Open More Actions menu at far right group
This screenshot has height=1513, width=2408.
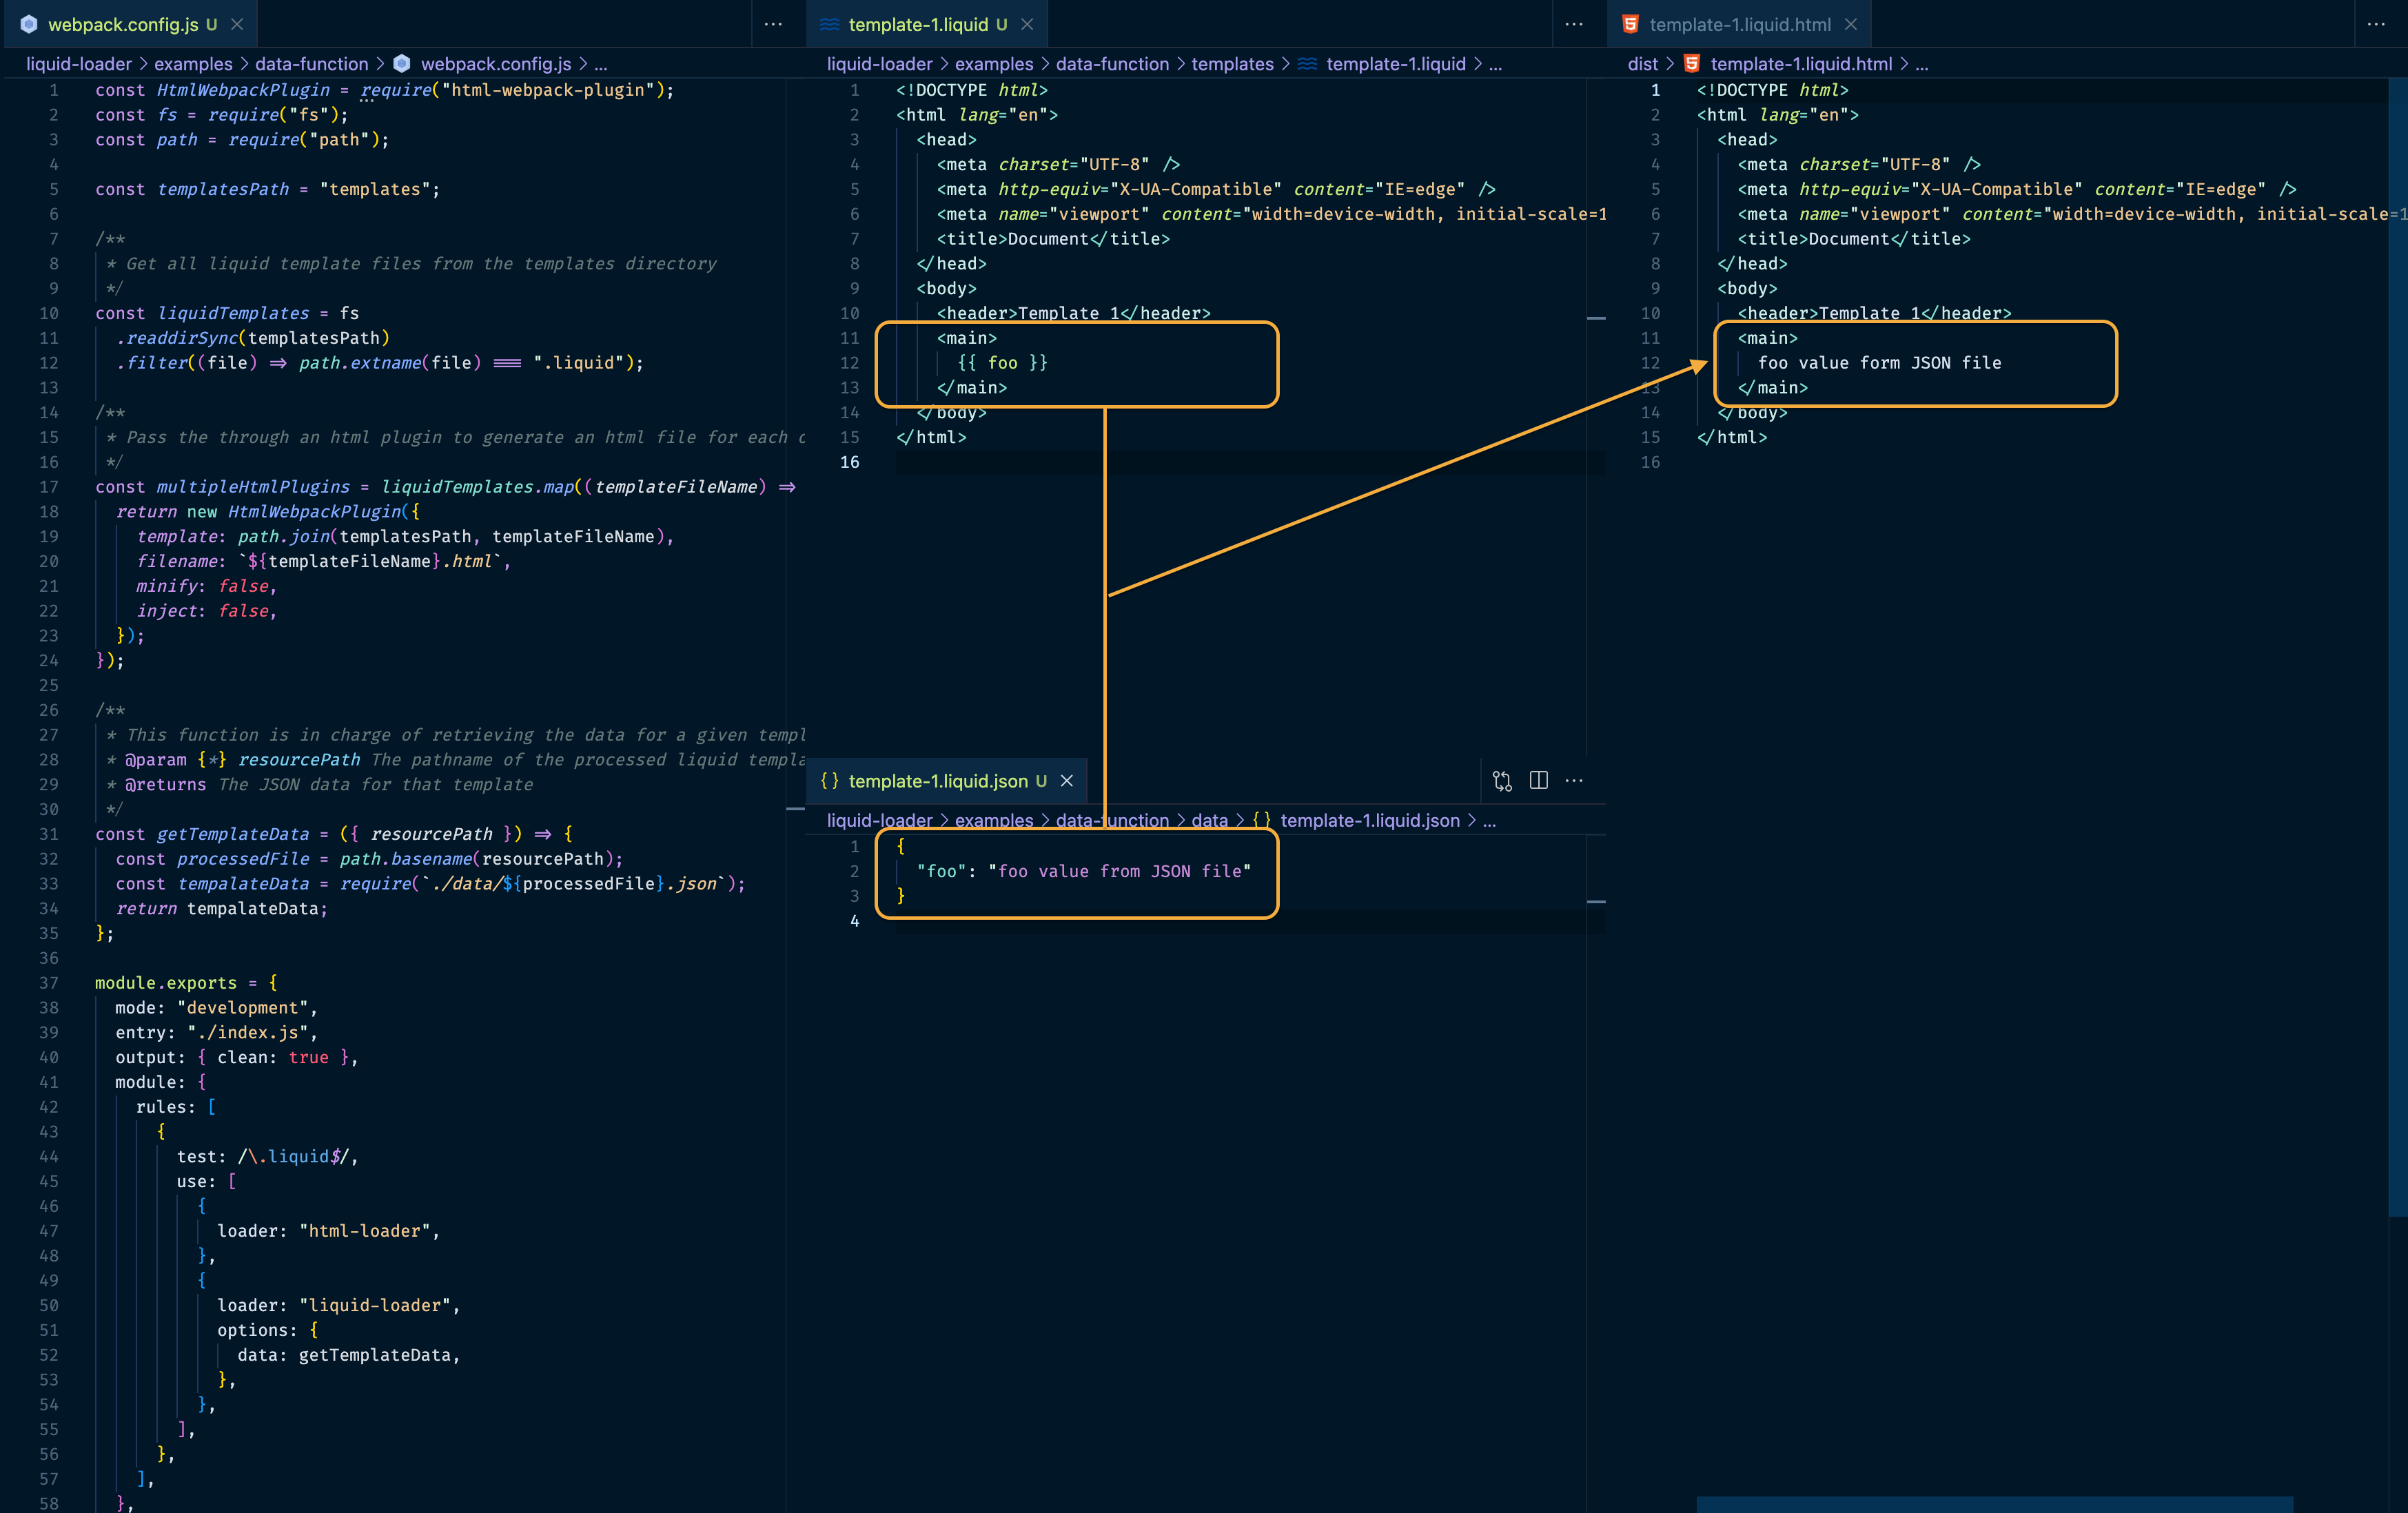coord(2376,24)
